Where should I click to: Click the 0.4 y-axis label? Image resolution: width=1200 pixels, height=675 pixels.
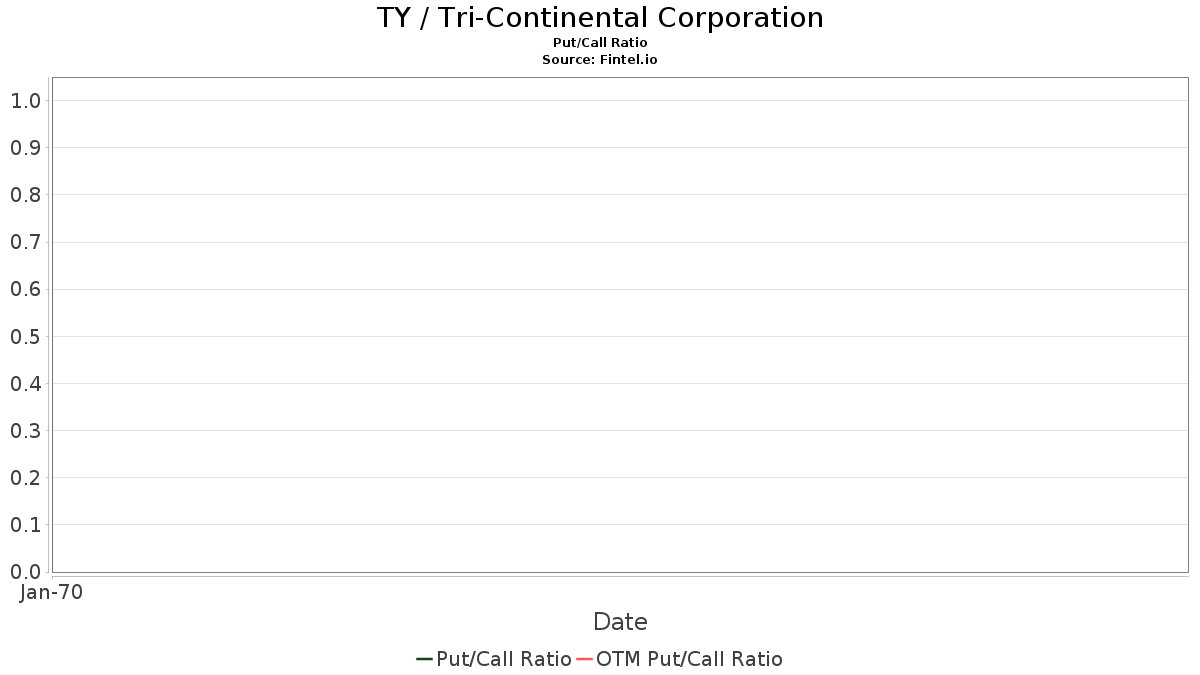pyautogui.click(x=25, y=384)
